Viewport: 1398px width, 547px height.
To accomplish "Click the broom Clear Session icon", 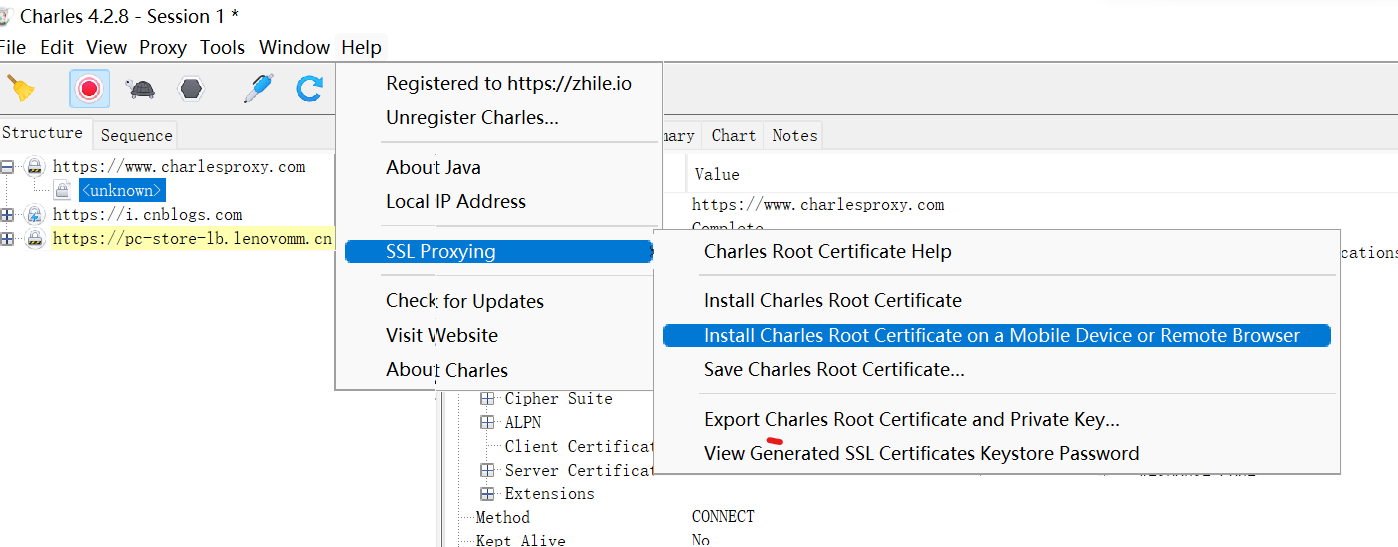I will click(21, 89).
